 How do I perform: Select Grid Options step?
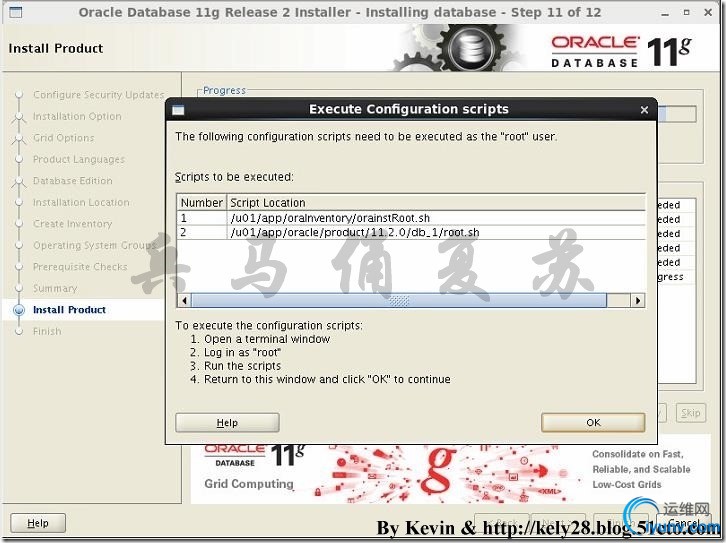[63, 138]
